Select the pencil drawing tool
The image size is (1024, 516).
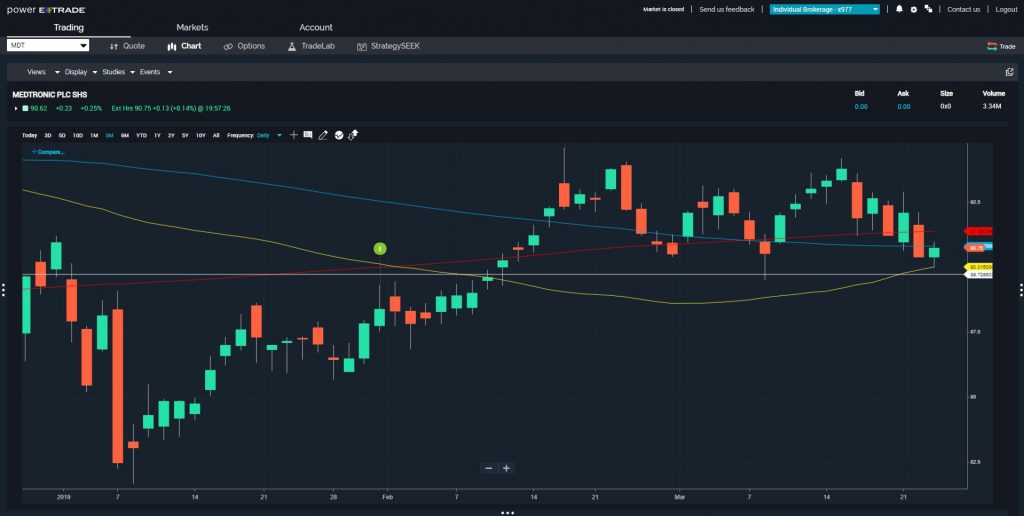[x=323, y=135]
